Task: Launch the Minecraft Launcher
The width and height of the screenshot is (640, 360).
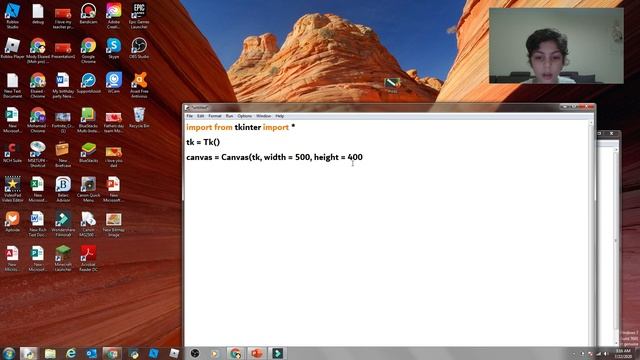Action: [63, 258]
